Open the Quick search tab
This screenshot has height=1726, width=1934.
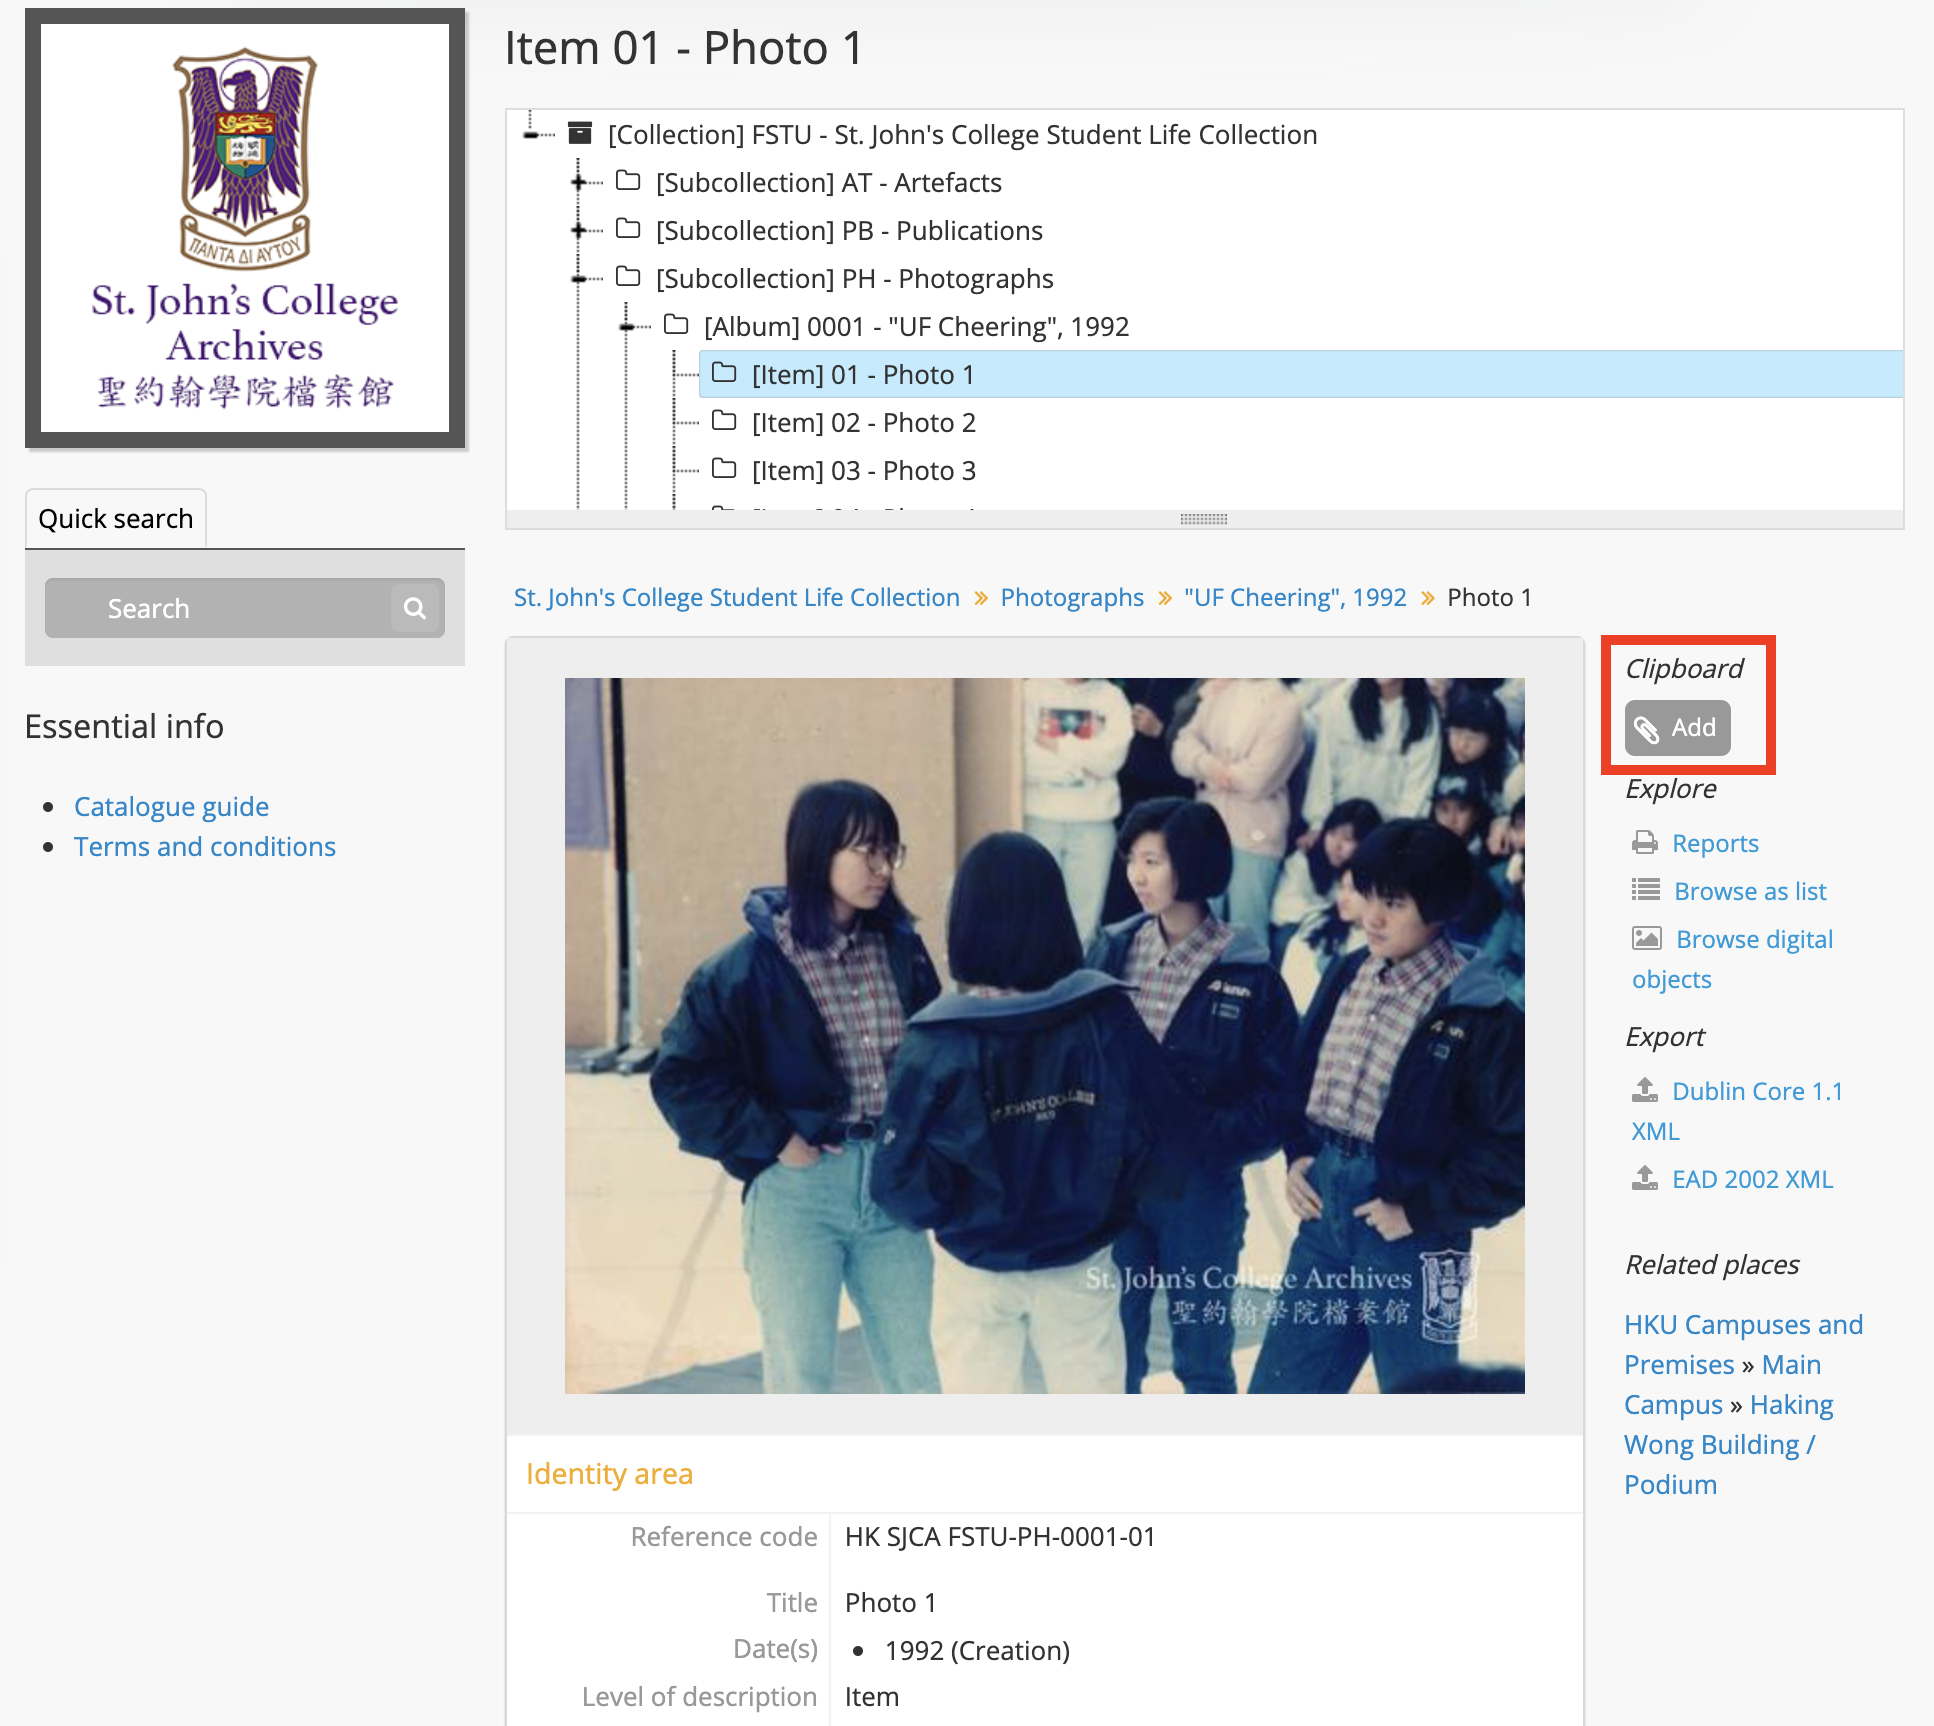pos(115,518)
